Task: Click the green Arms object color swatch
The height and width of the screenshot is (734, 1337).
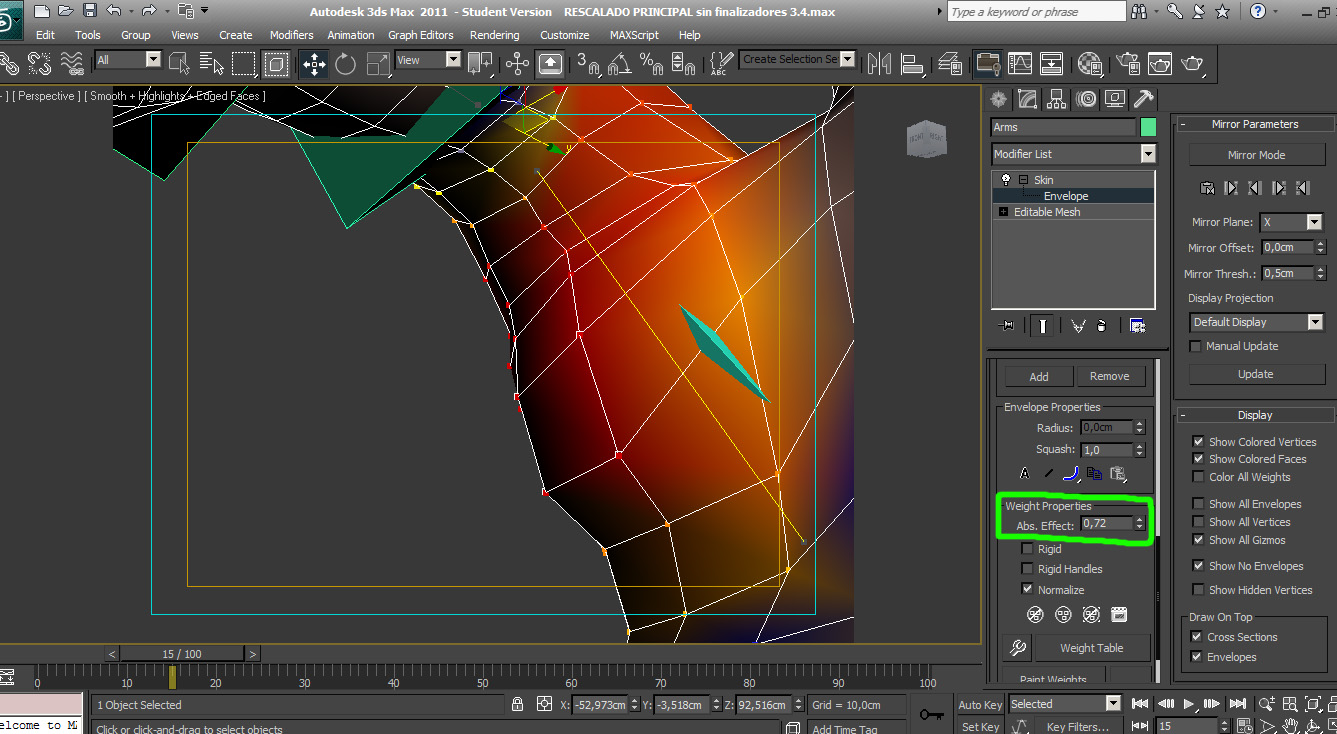Action: [x=1148, y=127]
